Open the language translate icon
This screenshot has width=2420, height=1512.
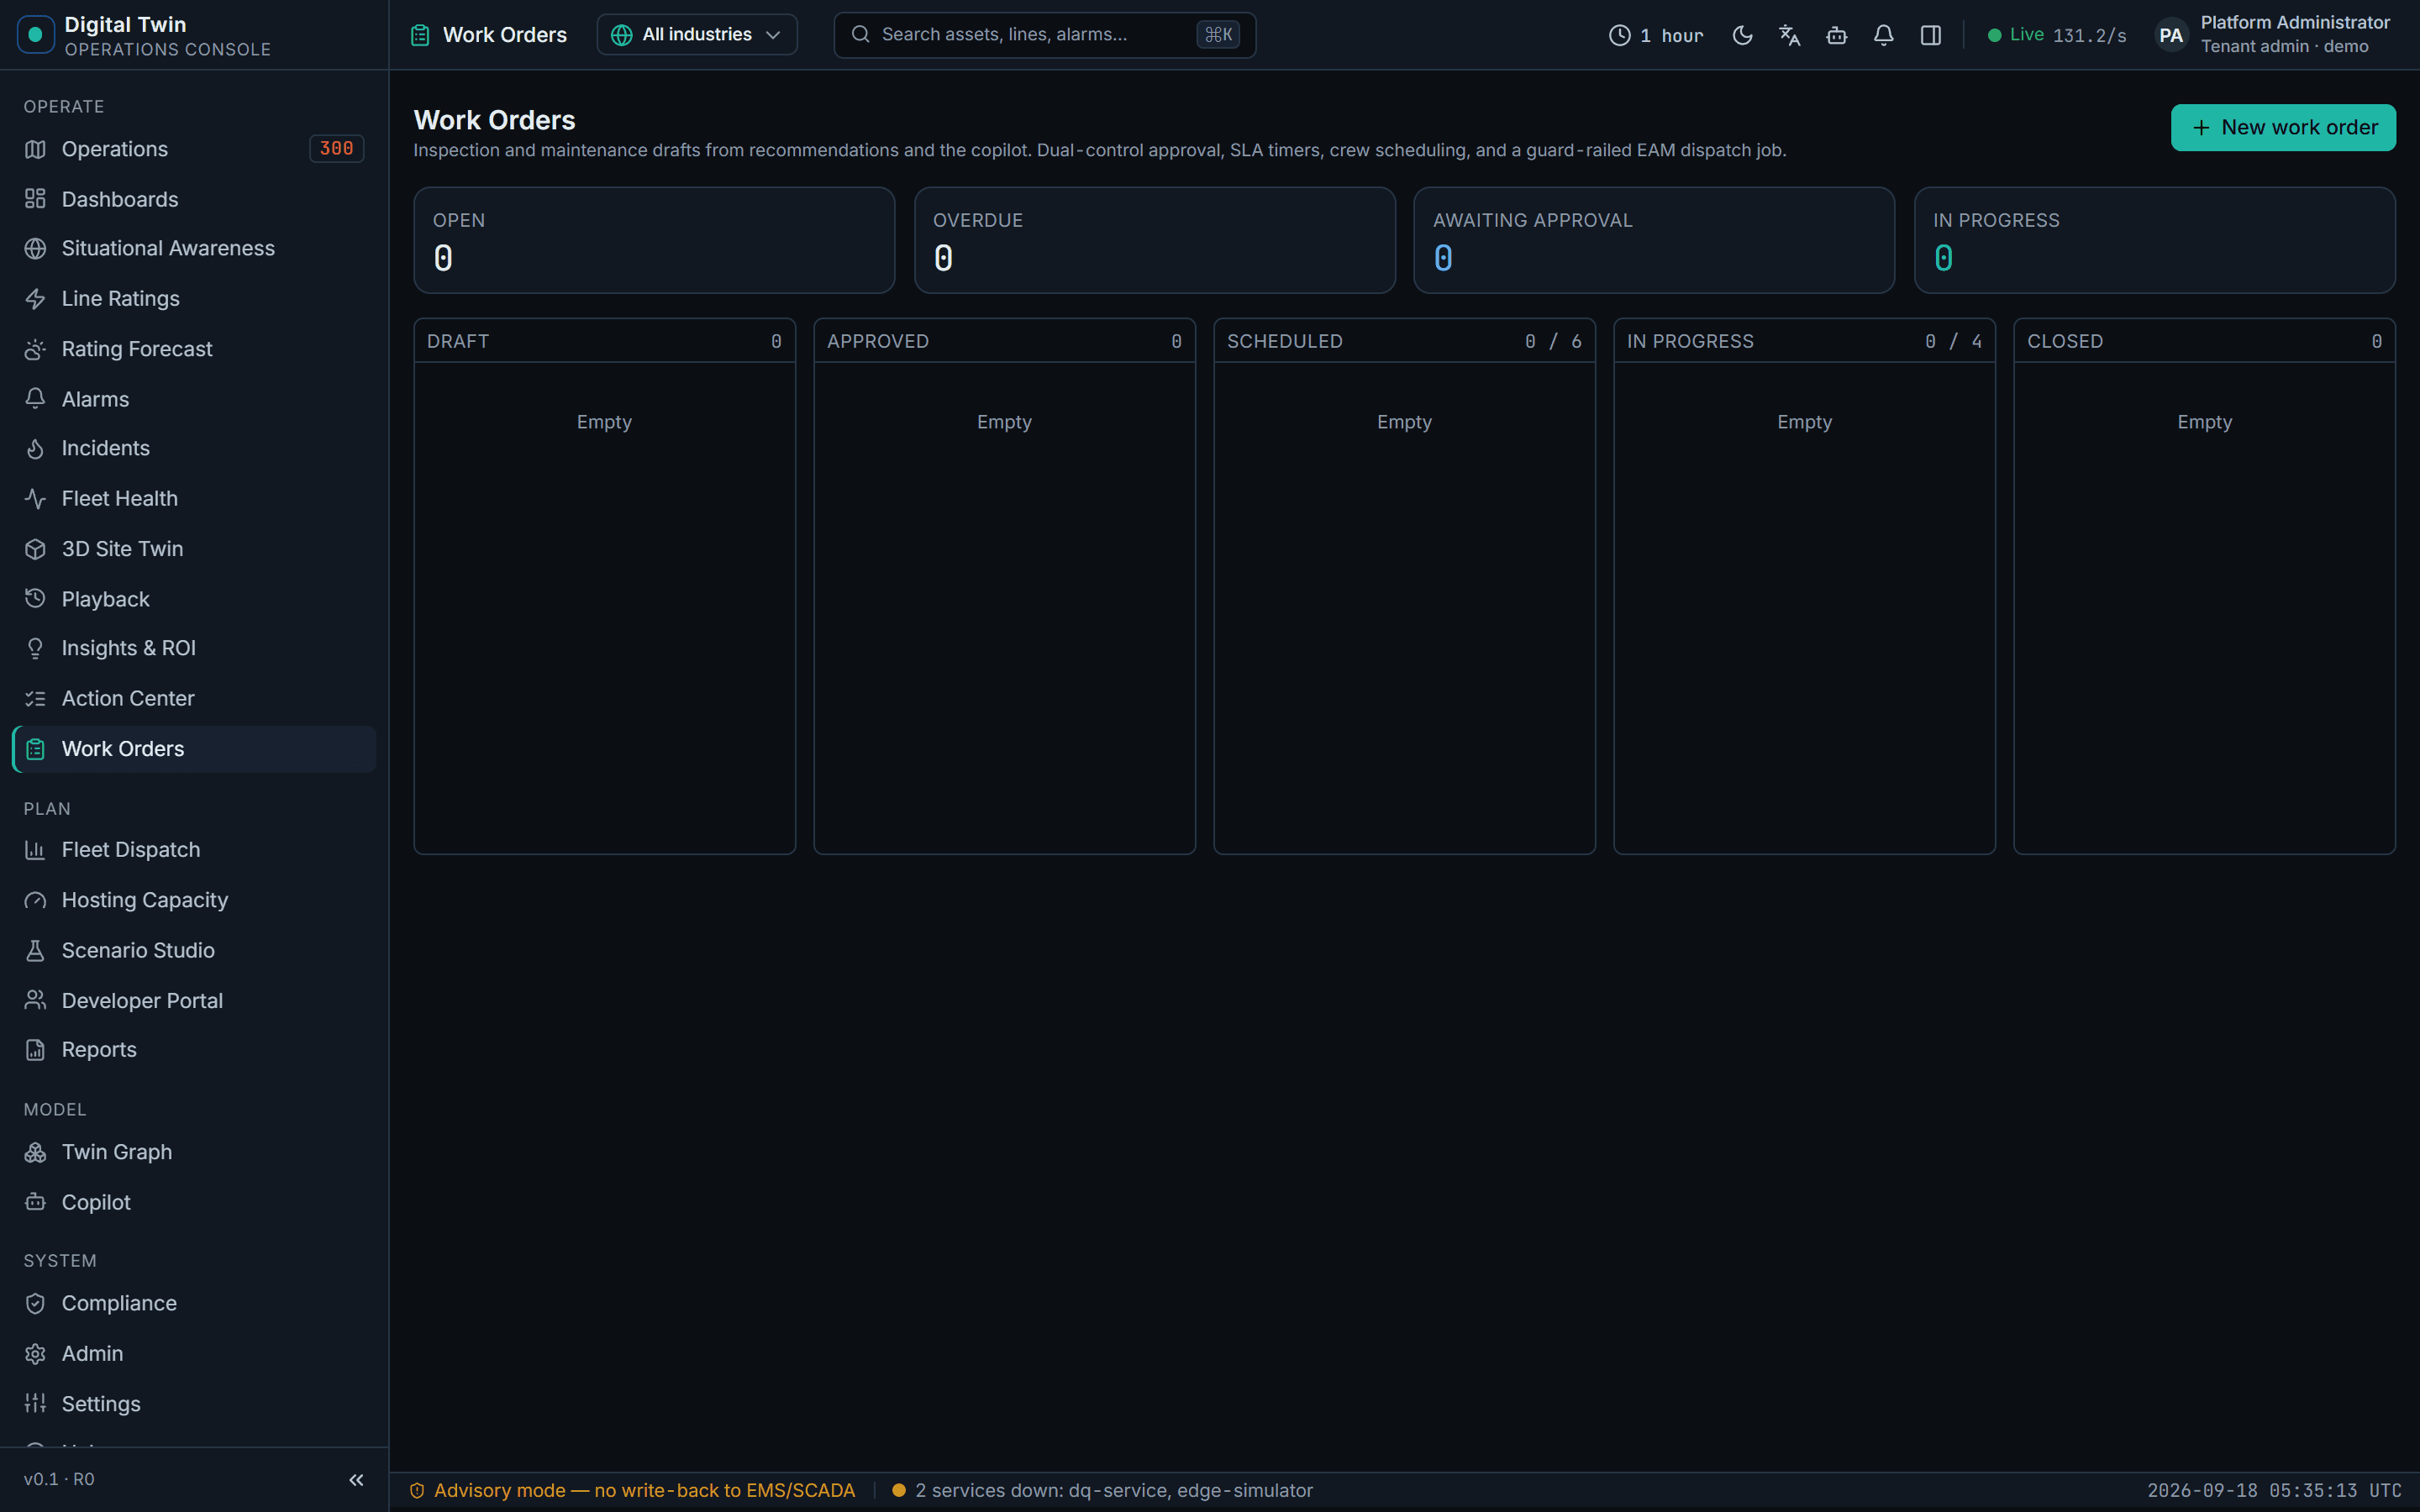click(x=1789, y=35)
